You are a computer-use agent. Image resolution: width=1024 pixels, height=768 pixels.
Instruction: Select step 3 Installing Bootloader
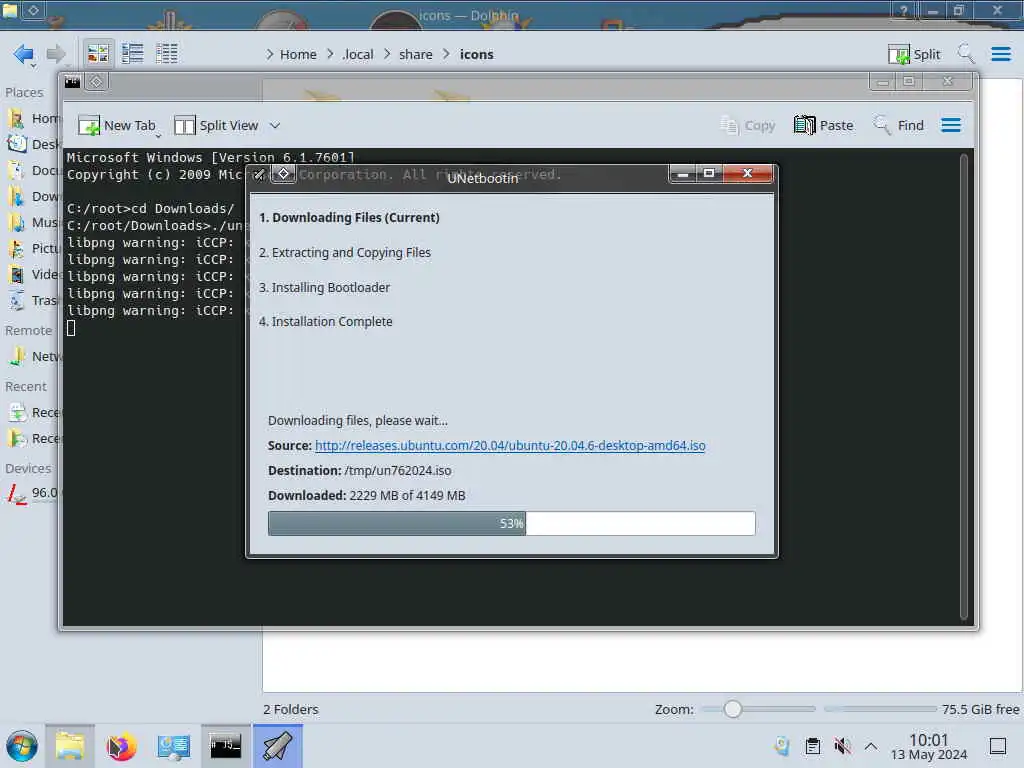point(324,287)
